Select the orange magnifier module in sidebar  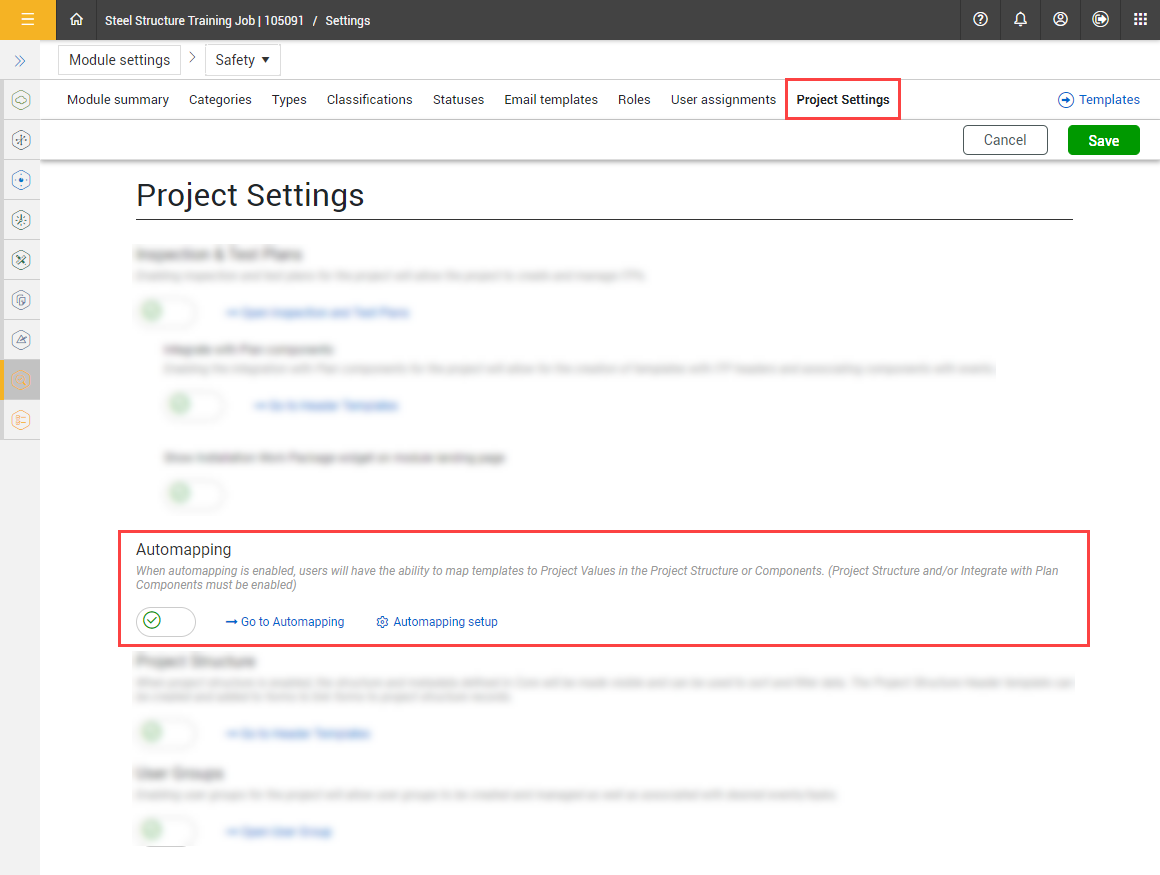point(21,380)
